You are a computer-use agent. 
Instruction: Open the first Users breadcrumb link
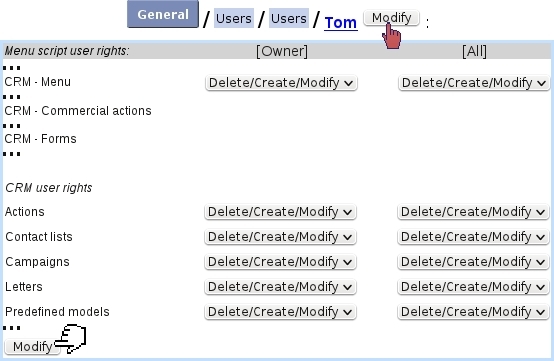click(234, 18)
